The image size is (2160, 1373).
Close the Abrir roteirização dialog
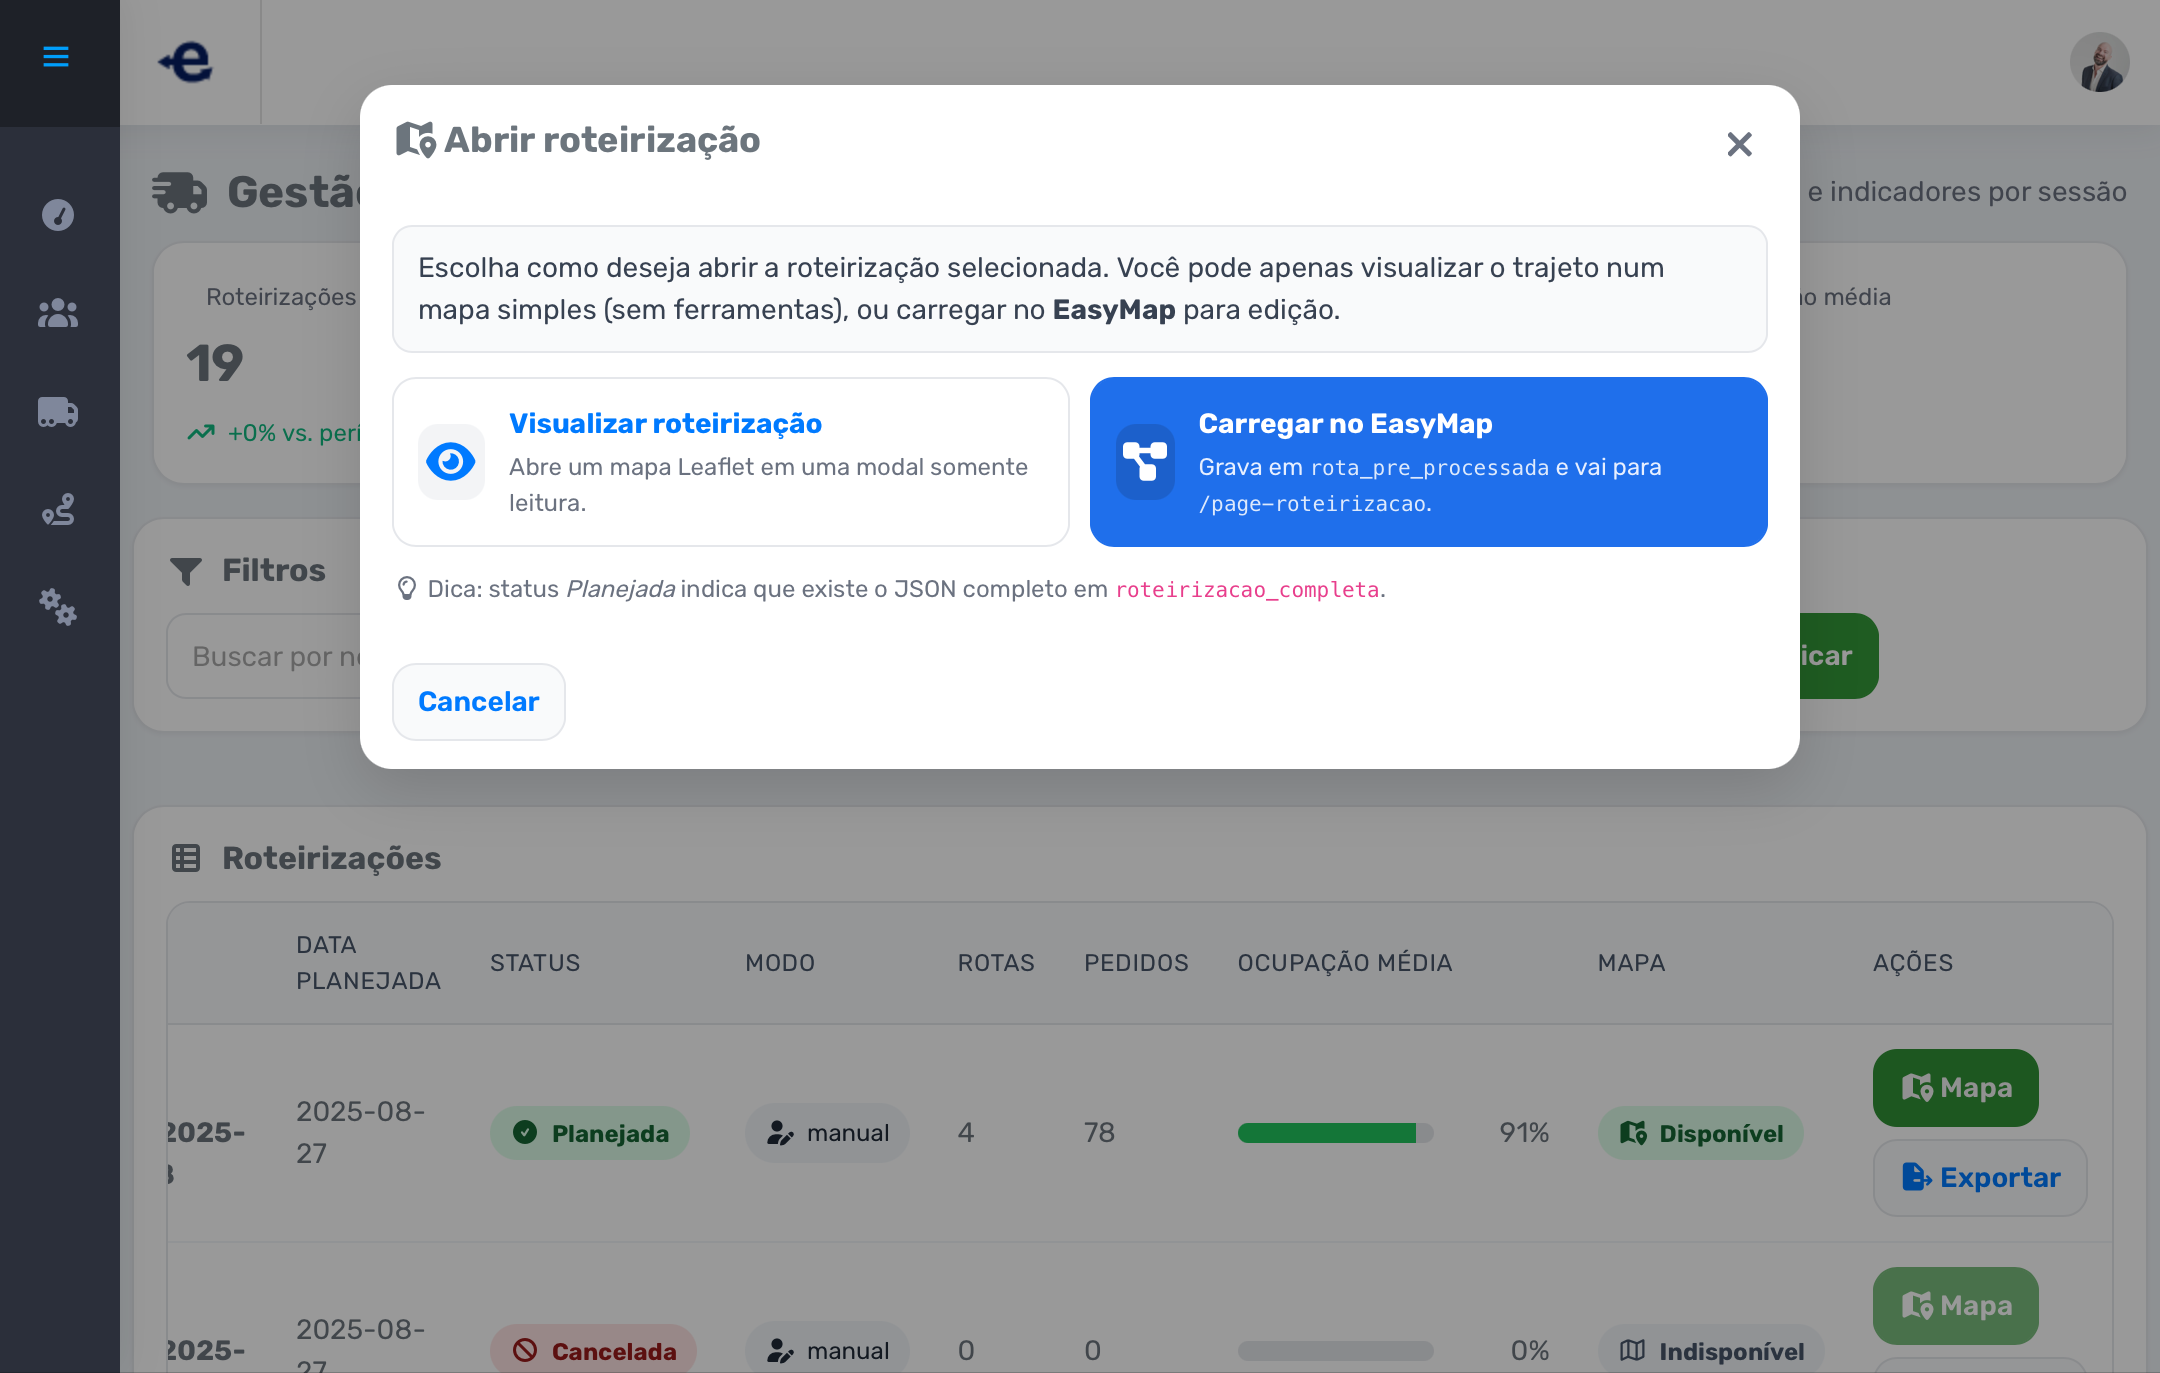pos(1739,145)
